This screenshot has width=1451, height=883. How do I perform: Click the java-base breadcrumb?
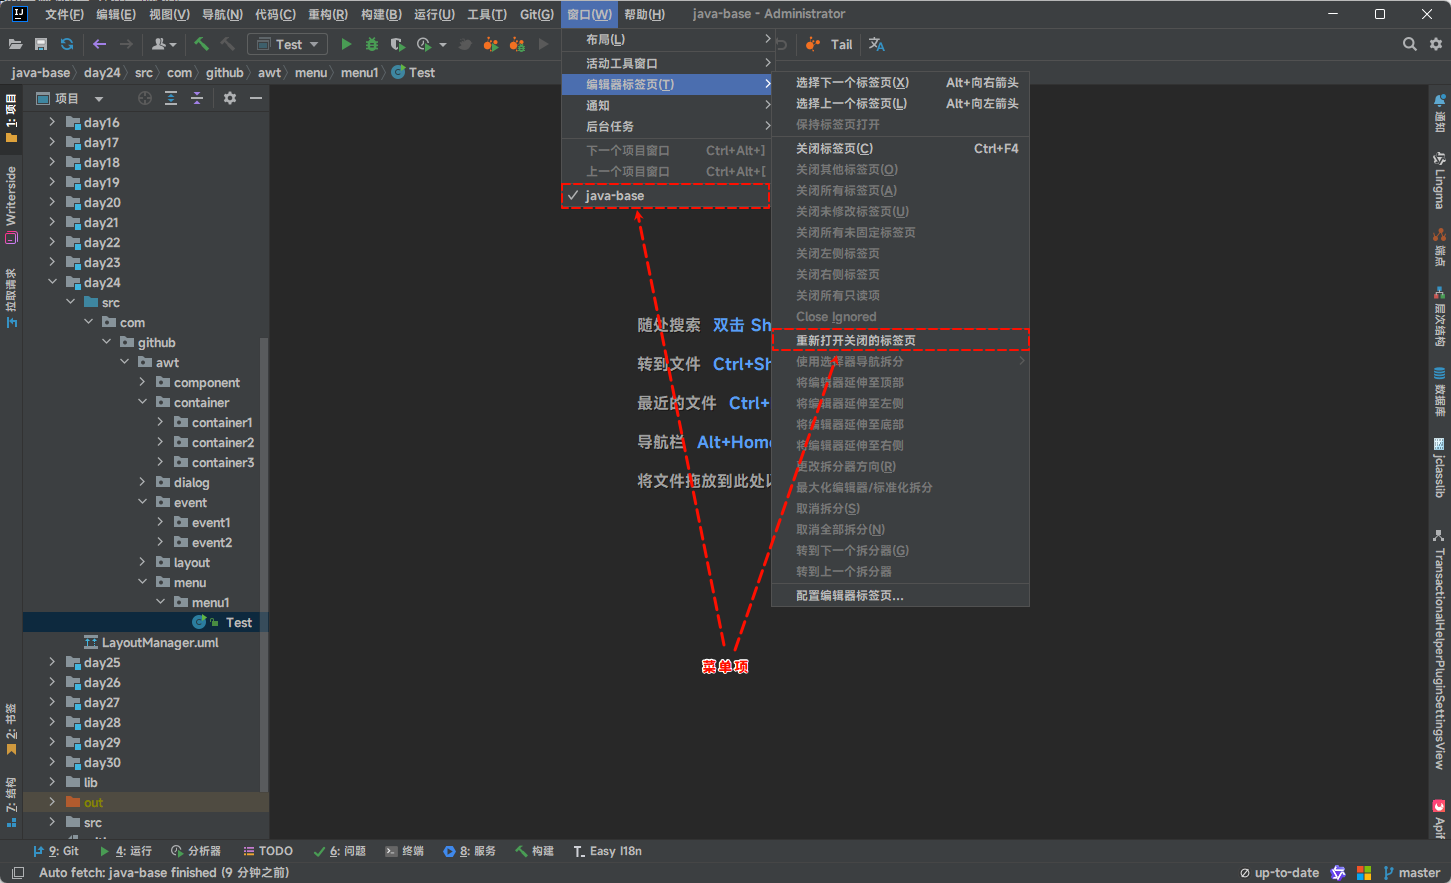(41, 72)
